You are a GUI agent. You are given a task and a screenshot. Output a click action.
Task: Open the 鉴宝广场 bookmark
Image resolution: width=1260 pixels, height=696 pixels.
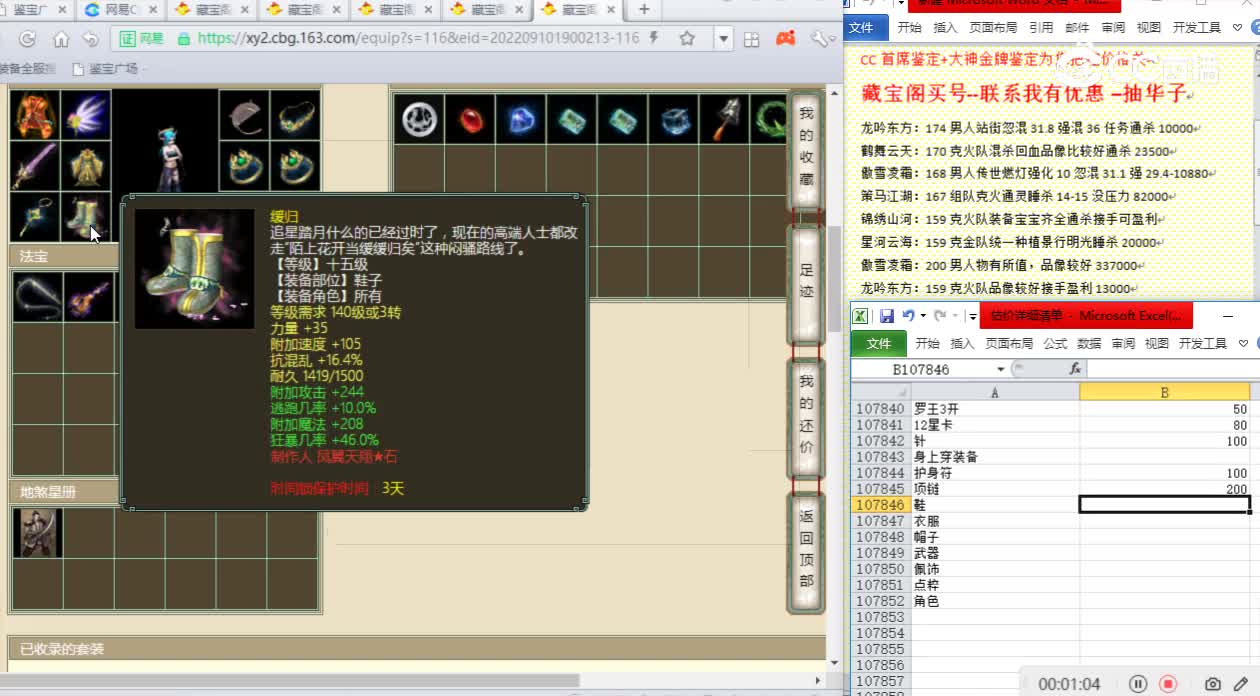pyautogui.click(x=105, y=69)
